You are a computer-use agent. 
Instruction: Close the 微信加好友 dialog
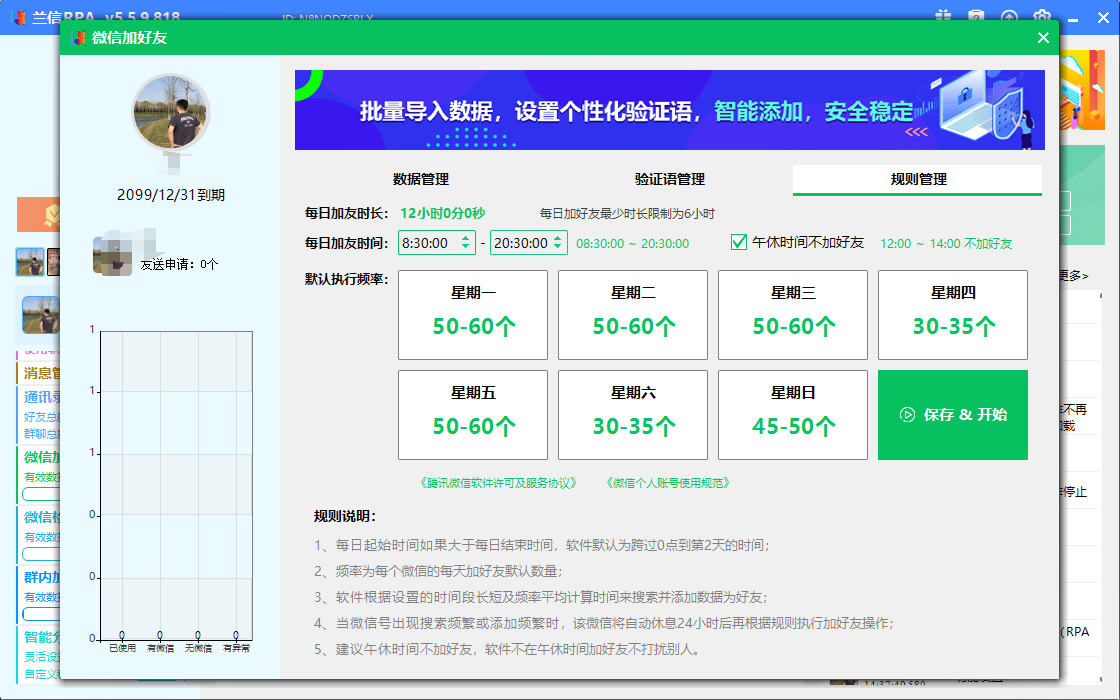[1043, 38]
